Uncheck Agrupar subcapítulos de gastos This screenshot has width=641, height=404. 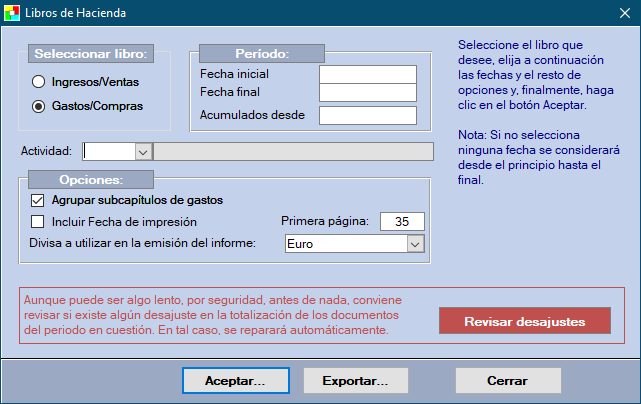39,200
